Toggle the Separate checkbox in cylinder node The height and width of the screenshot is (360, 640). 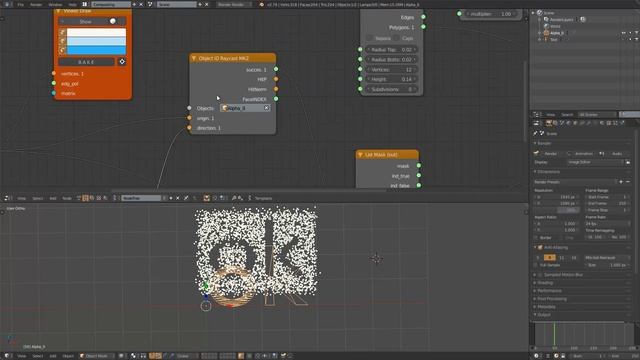369,38
